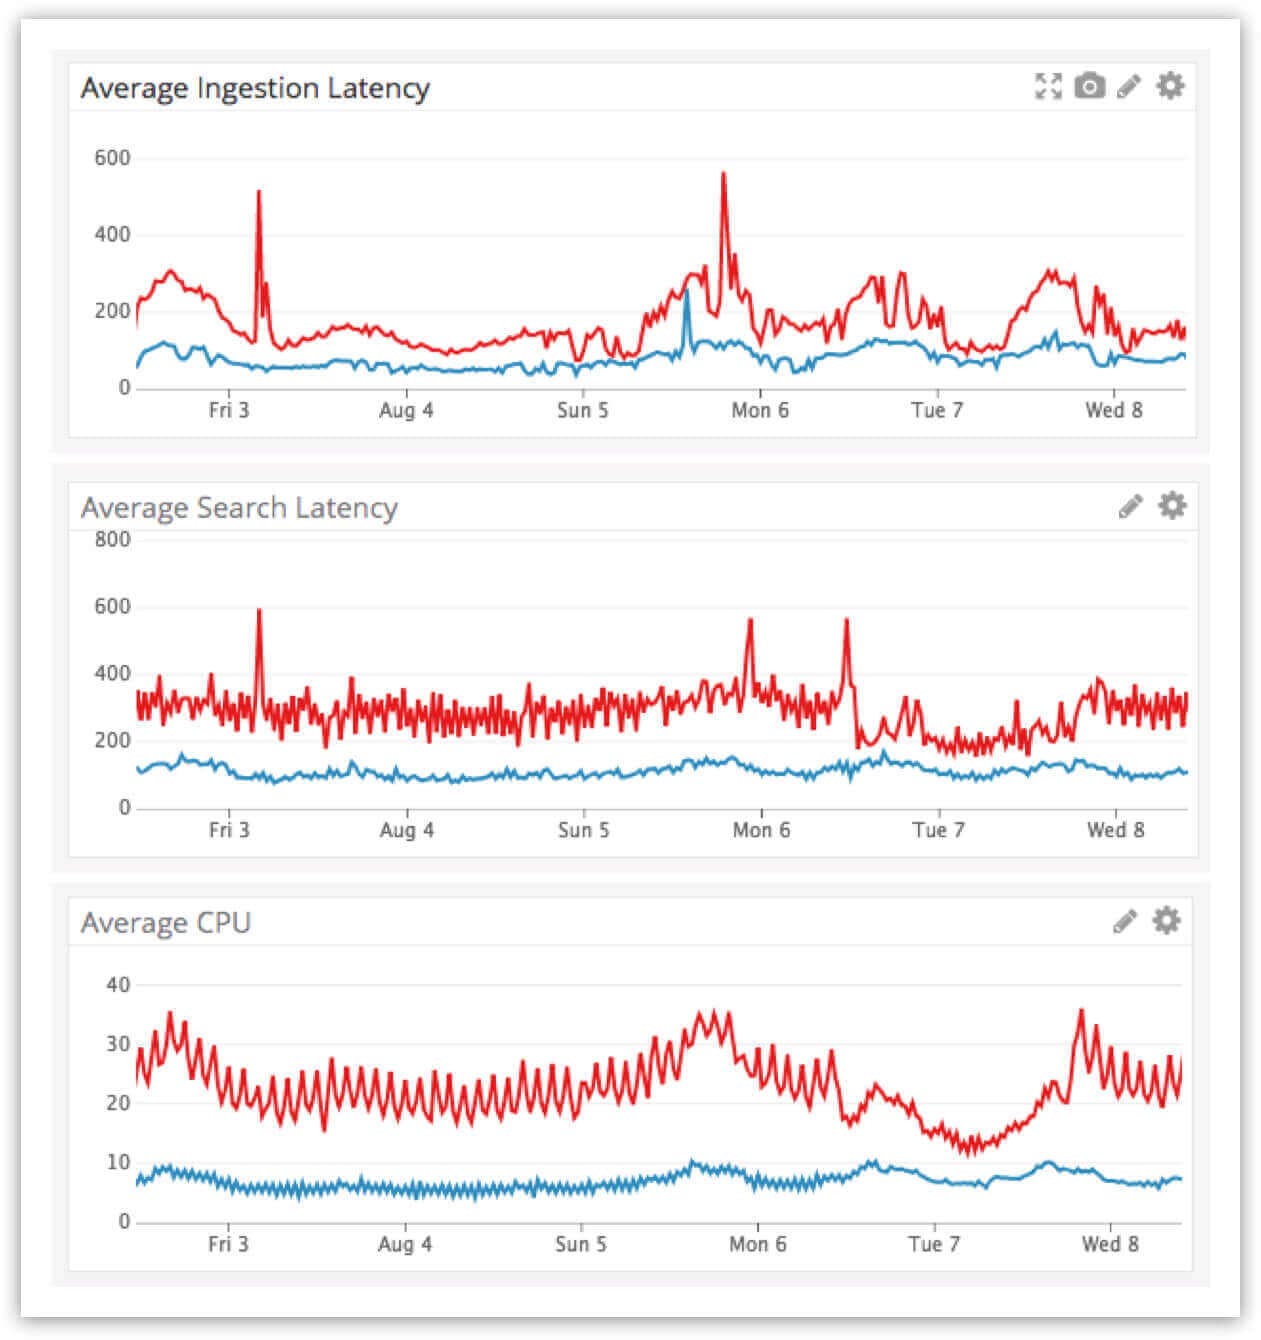Click the 30 label on Average CPU axis
The width and height of the screenshot is (1261, 1340).
(x=119, y=1044)
